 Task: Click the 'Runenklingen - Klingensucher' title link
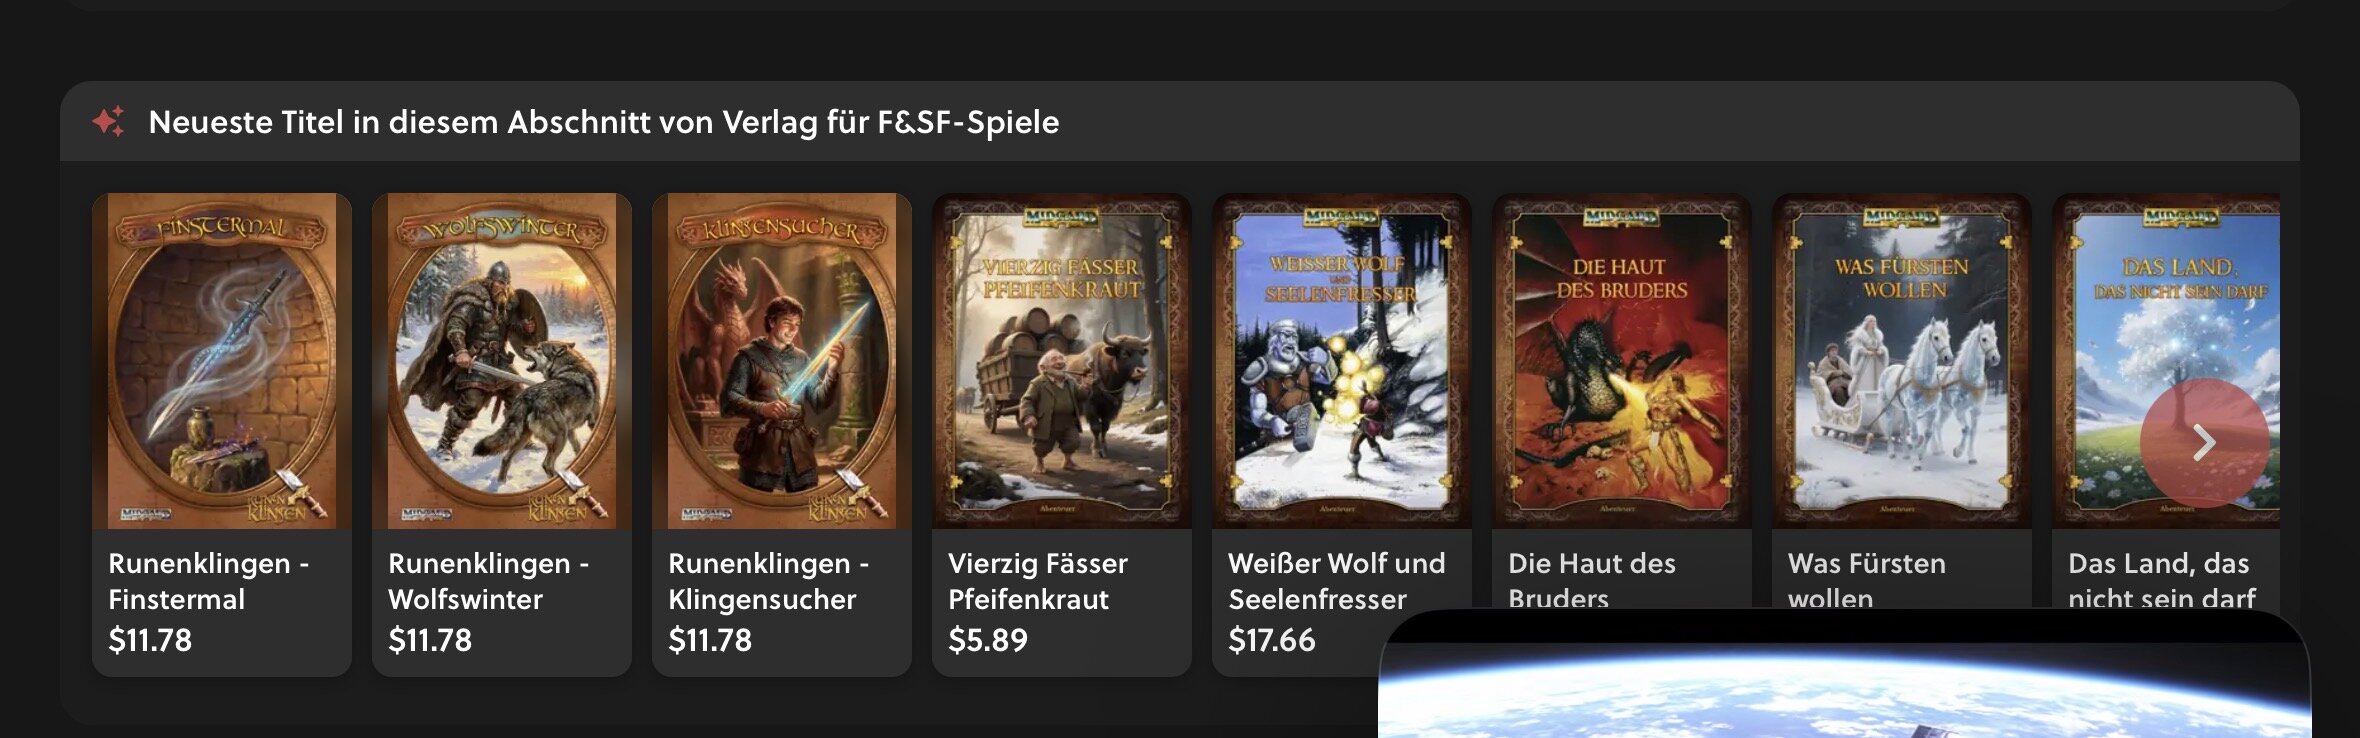pyautogui.click(x=768, y=581)
